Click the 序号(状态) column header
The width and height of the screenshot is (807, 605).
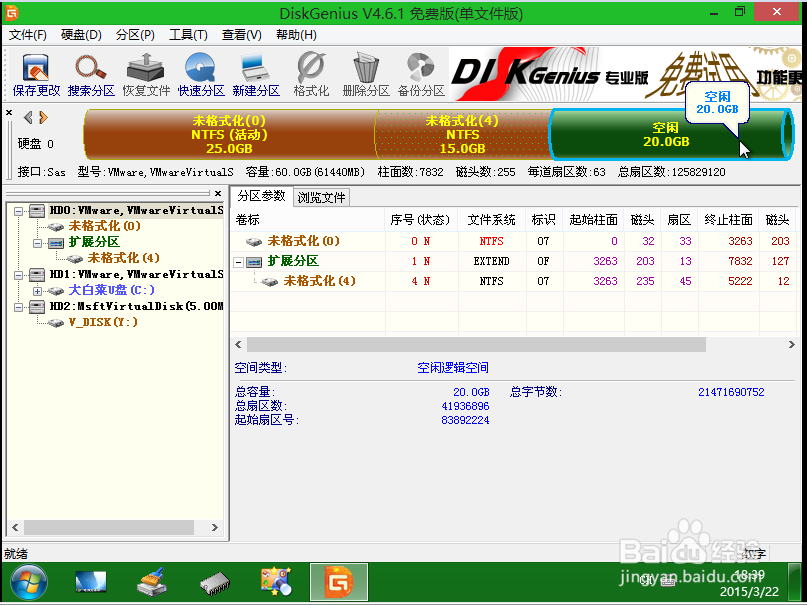point(420,220)
